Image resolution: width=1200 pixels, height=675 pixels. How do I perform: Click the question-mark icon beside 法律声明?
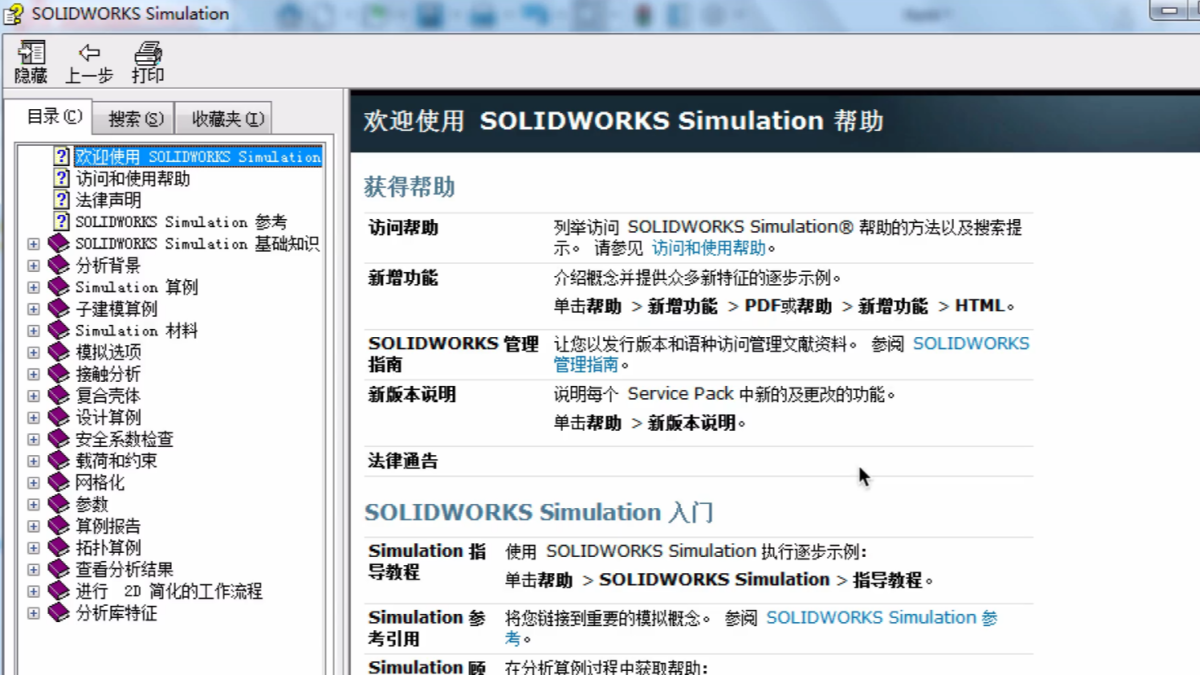[x=62, y=200]
